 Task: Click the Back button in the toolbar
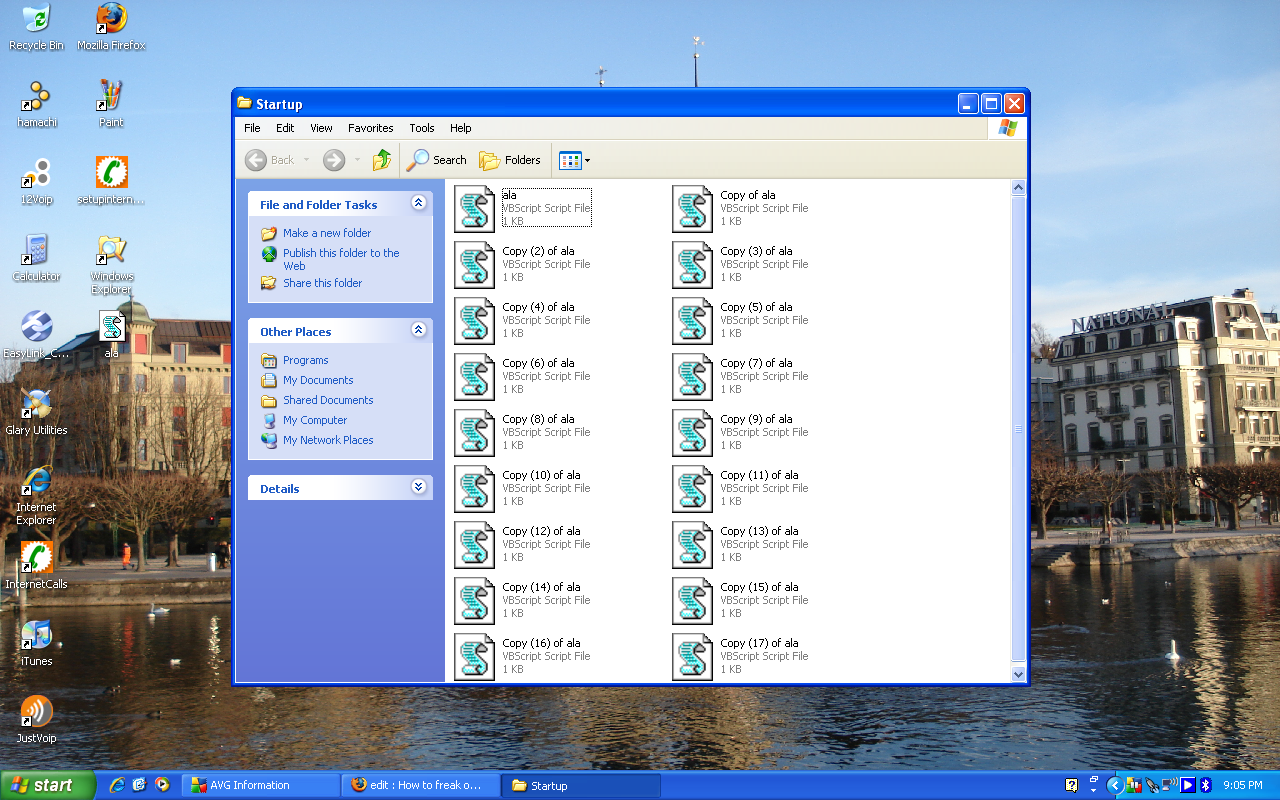coord(272,160)
